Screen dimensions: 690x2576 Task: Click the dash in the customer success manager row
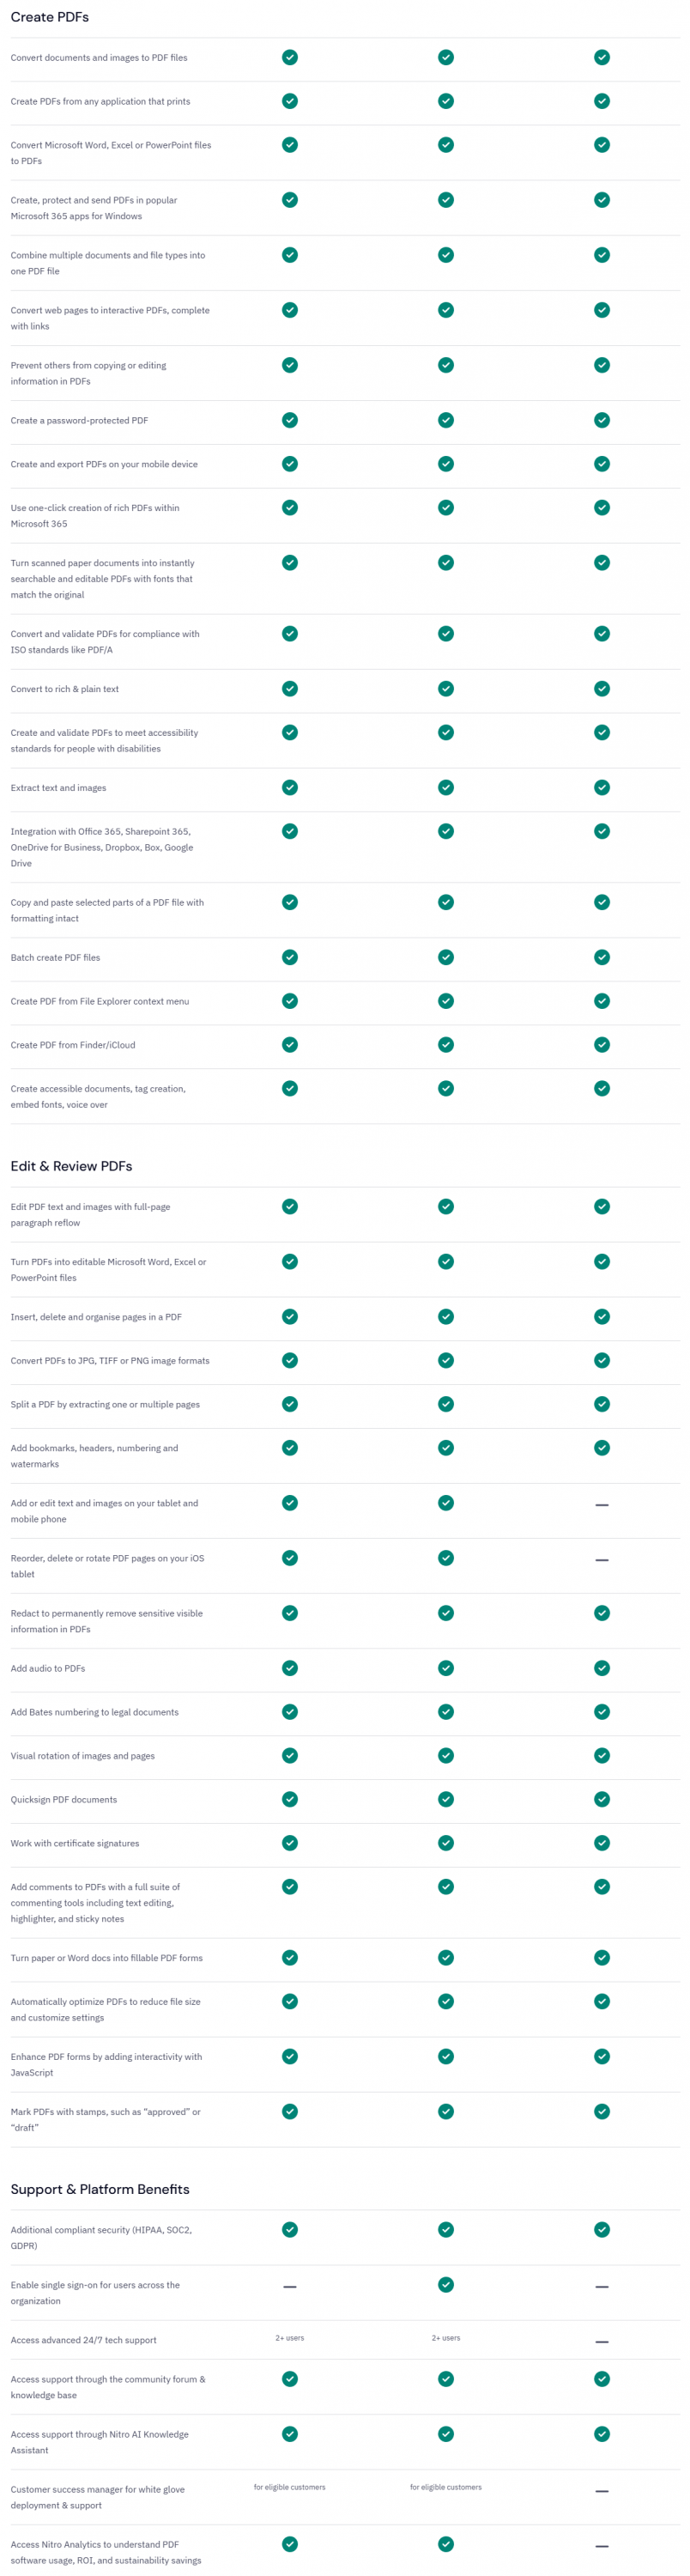tap(602, 2491)
